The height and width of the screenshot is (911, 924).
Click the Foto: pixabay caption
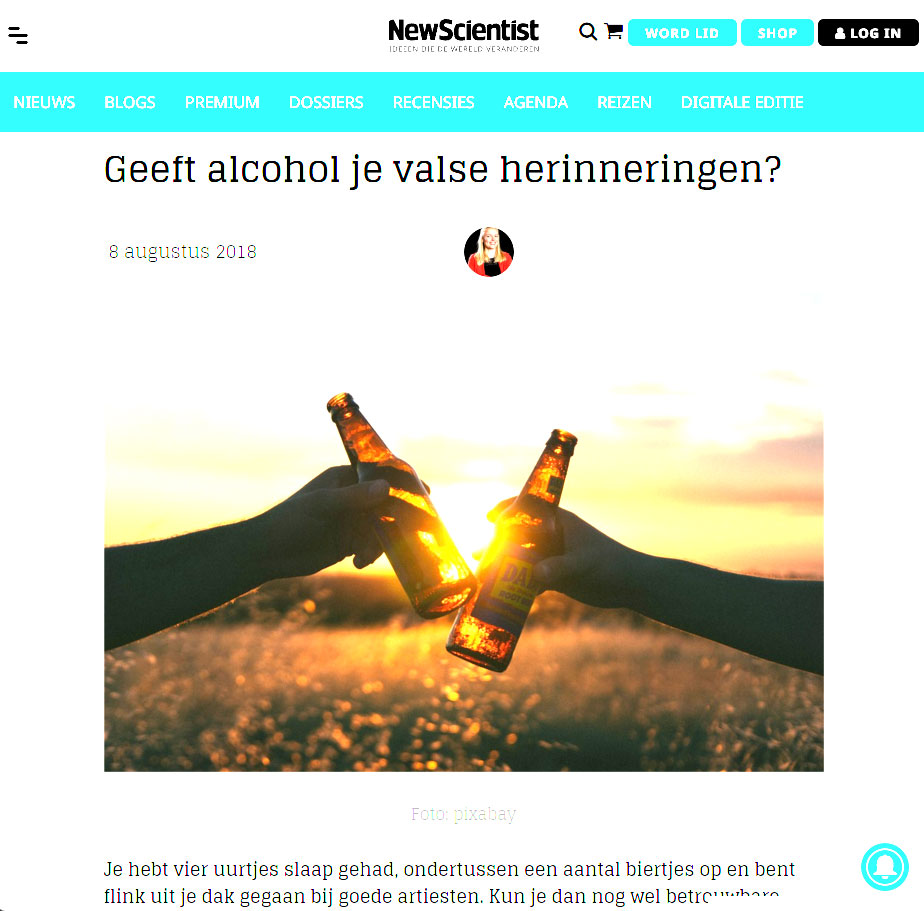tap(464, 814)
